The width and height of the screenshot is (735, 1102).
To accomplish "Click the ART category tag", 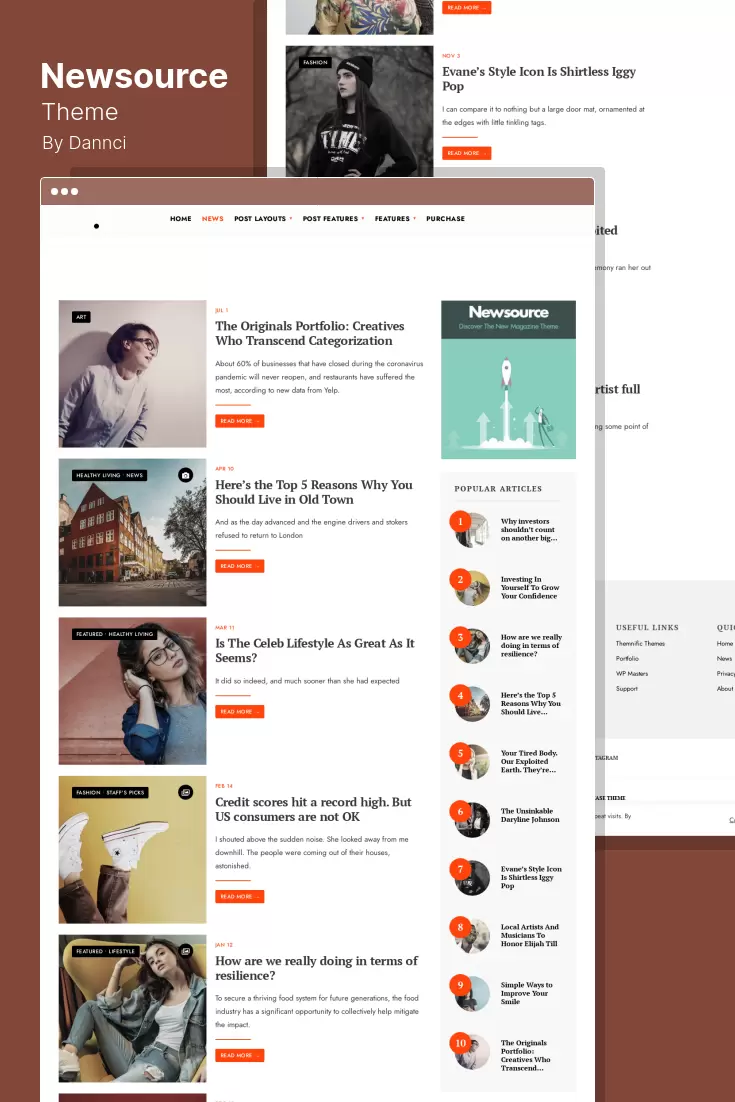I will click(82, 317).
